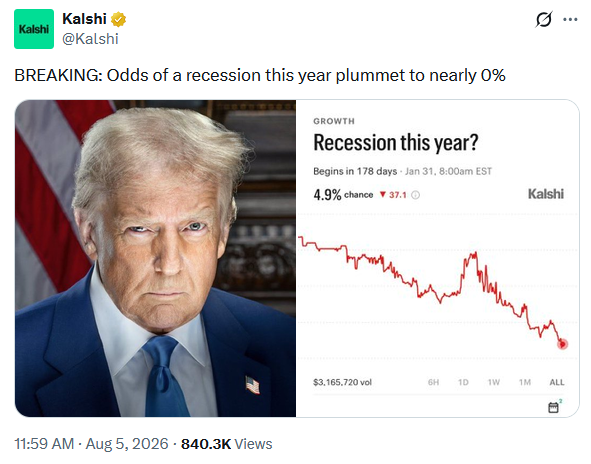Click the Kalshi watermark logo on chart
591x464 pixels.
point(545,194)
